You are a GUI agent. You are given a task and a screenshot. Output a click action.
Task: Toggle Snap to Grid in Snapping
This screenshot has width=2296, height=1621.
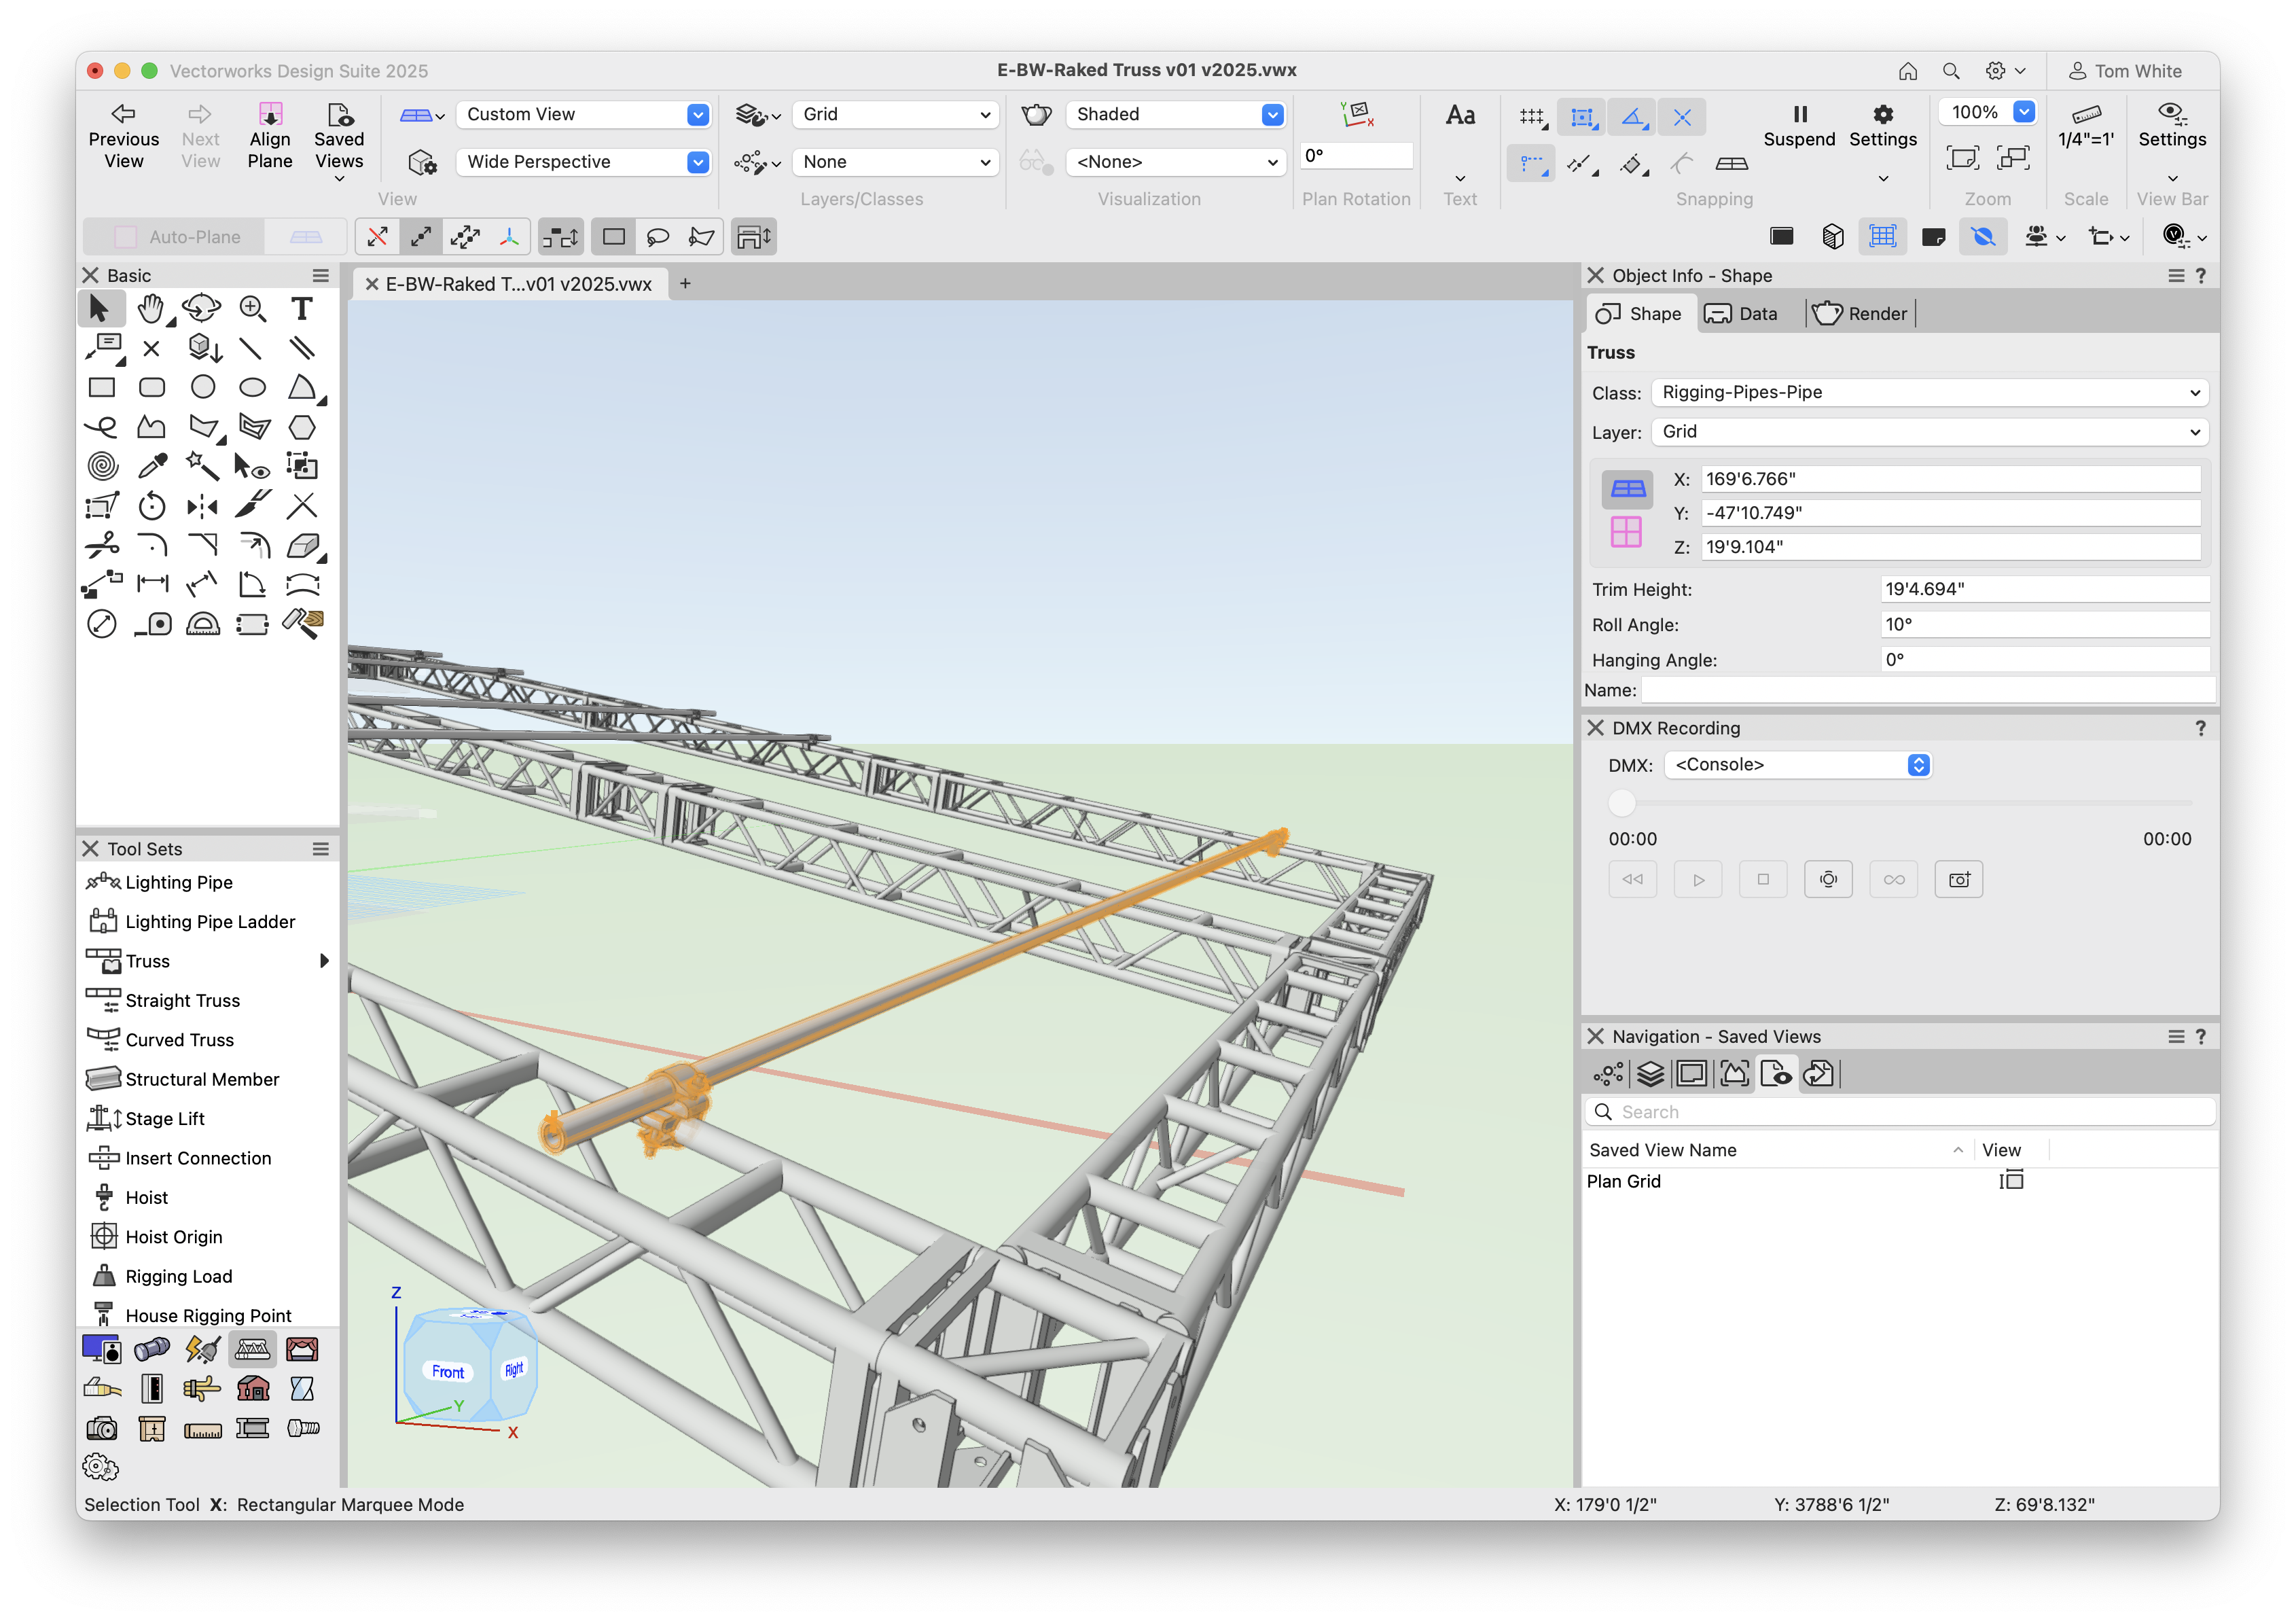click(1531, 117)
